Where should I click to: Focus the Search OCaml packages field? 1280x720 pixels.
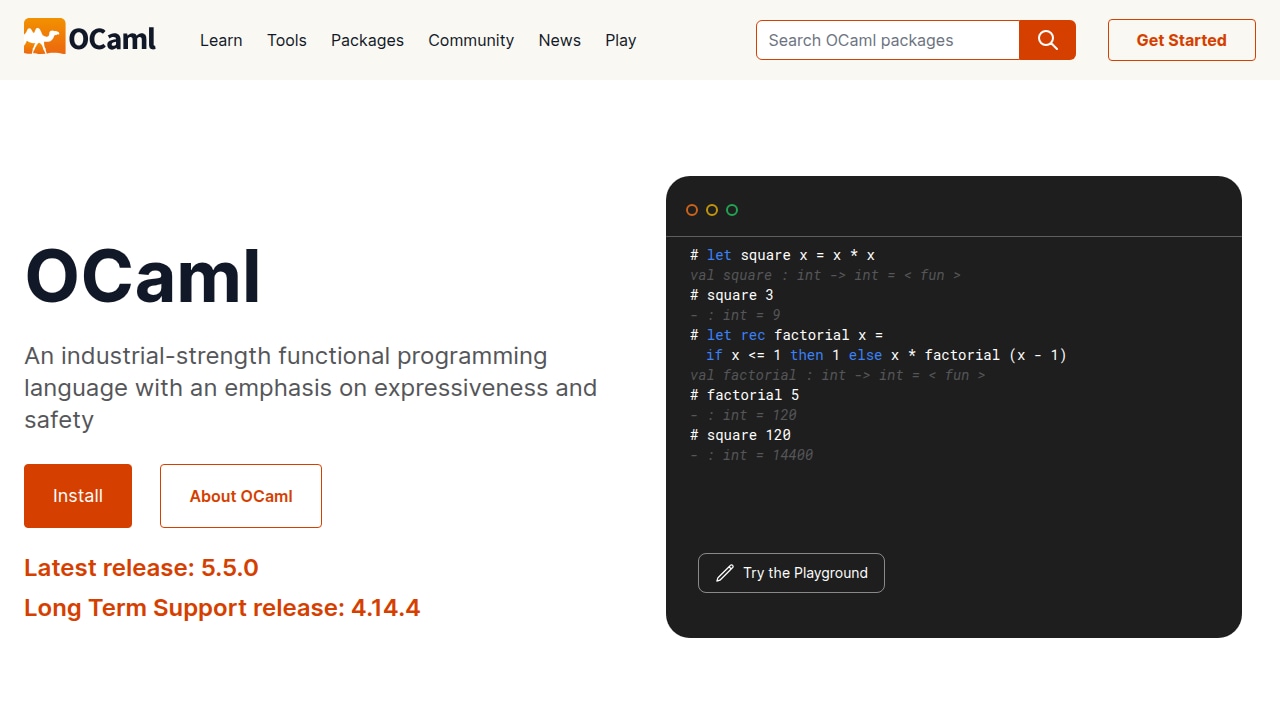click(888, 40)
